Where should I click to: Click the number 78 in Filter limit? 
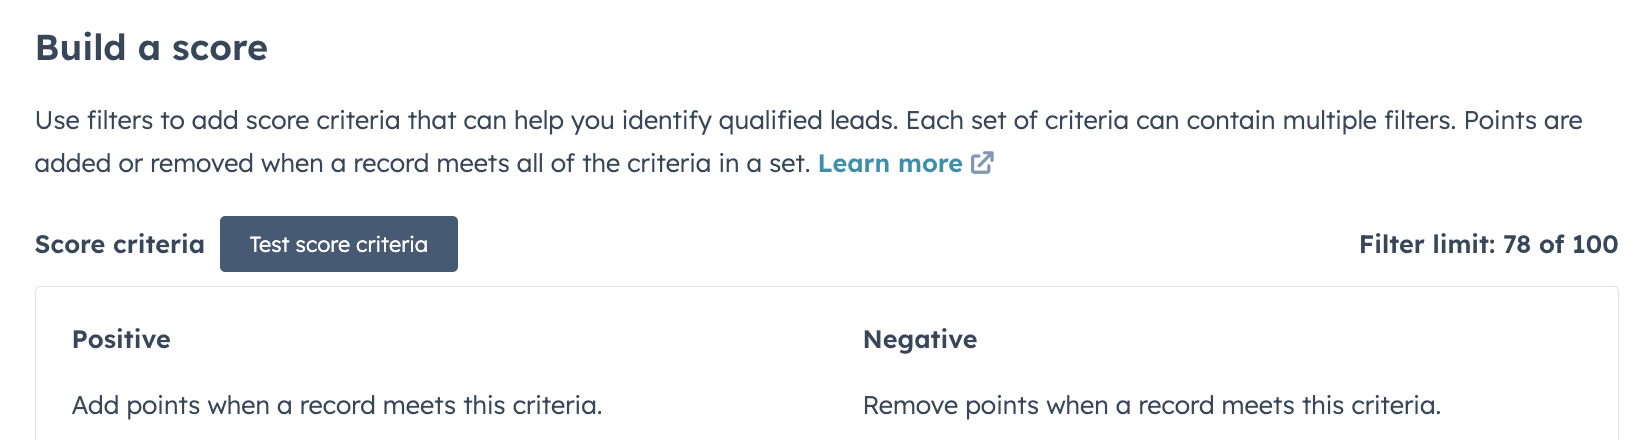tap(1516, 244)
